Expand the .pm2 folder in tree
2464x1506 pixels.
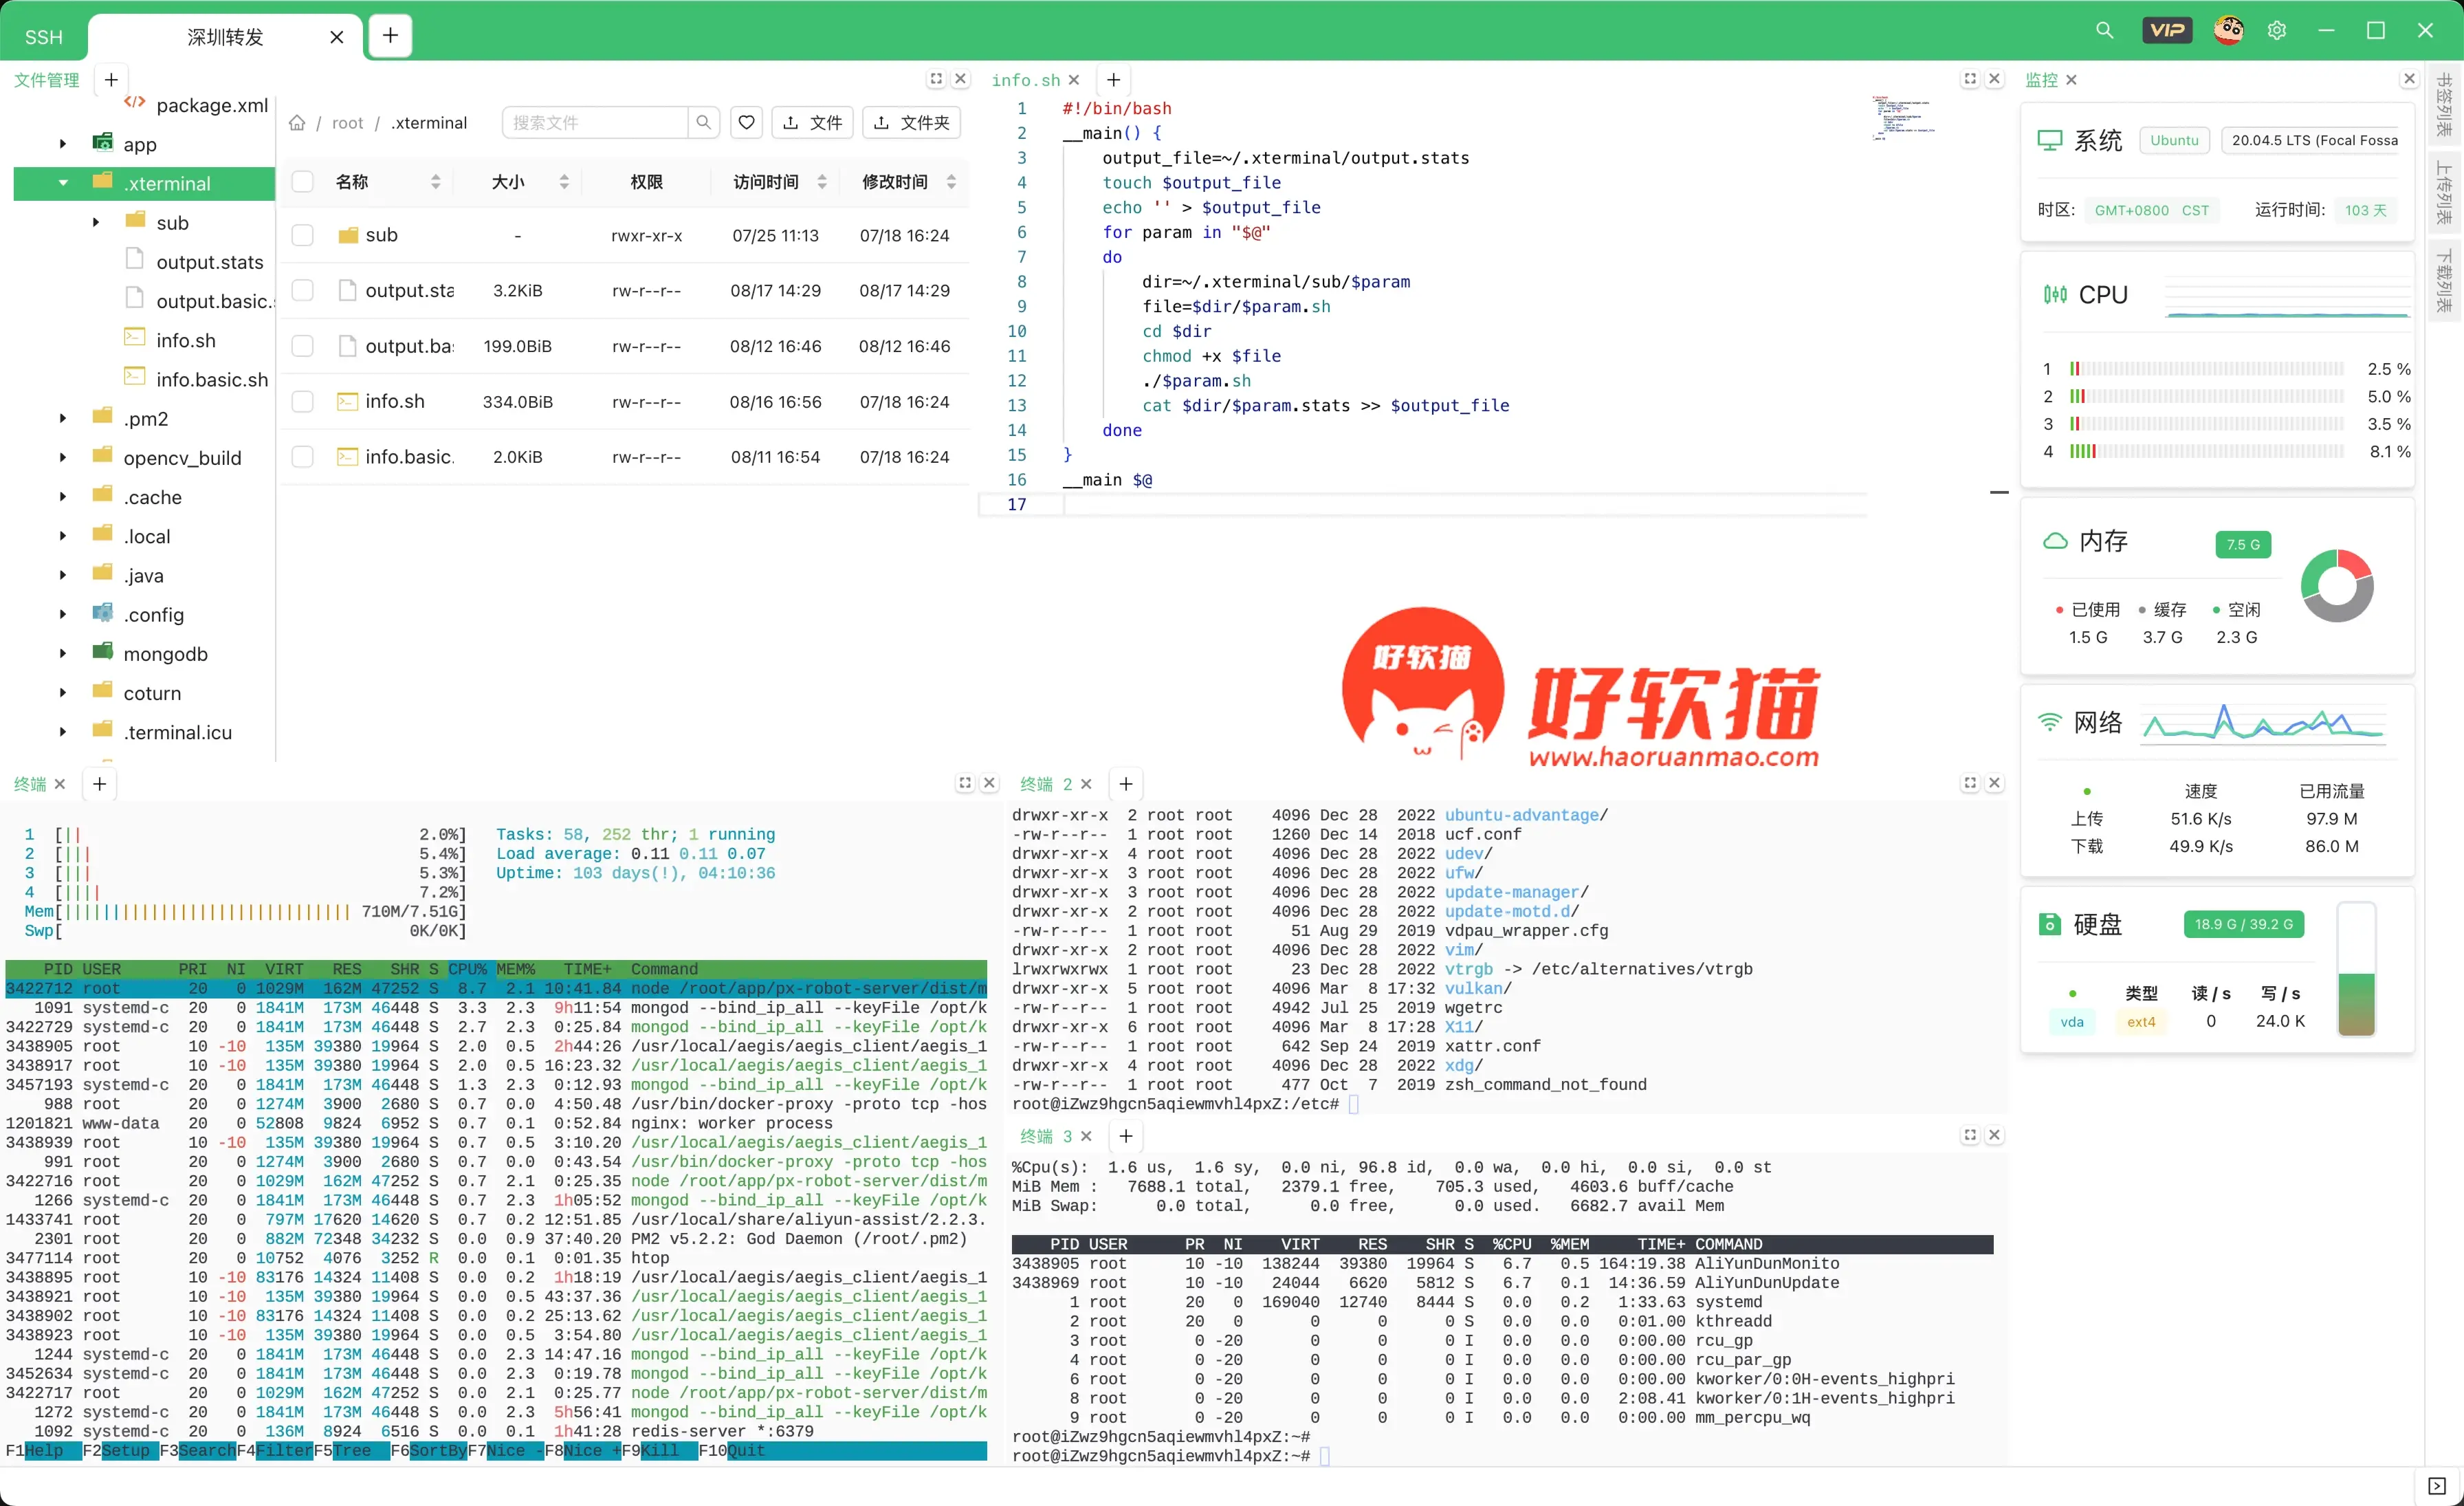click(x=62, y=418)
